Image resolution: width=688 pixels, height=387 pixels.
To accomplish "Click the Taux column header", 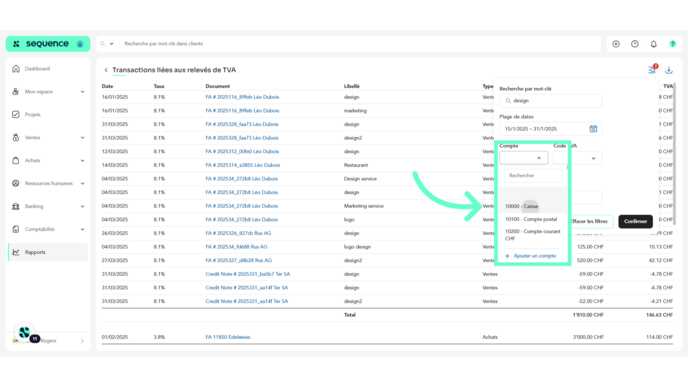I will click(159, 86).
